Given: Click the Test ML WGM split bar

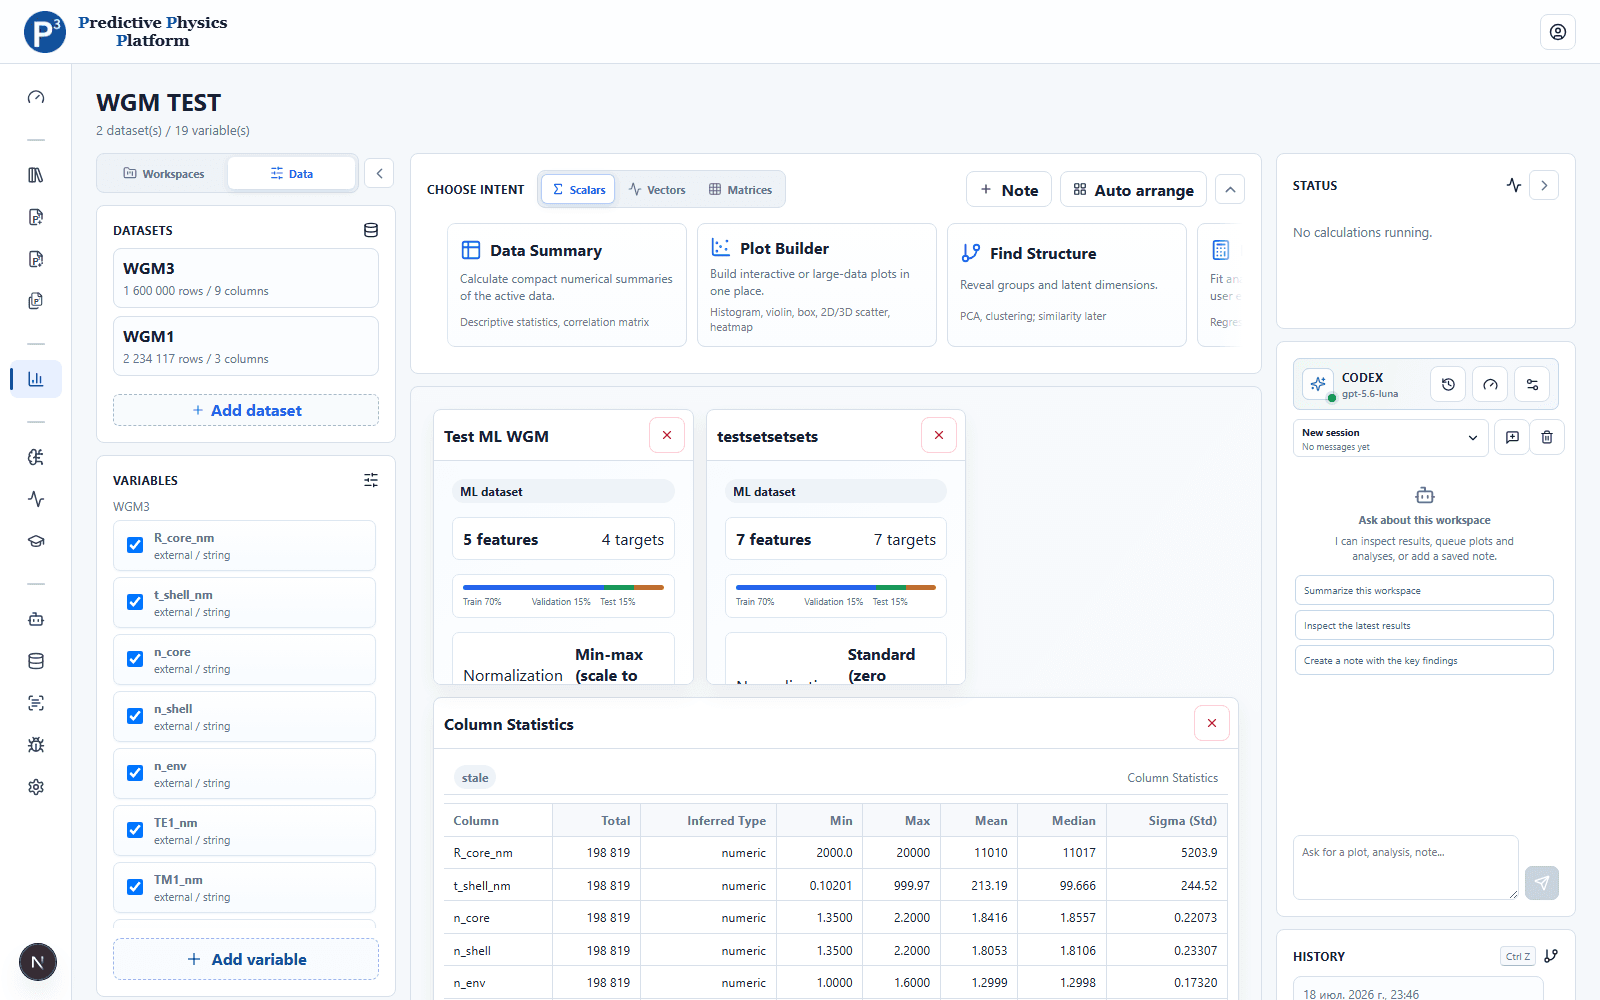Looking at the screenshot, I should [x=563, y=588].
